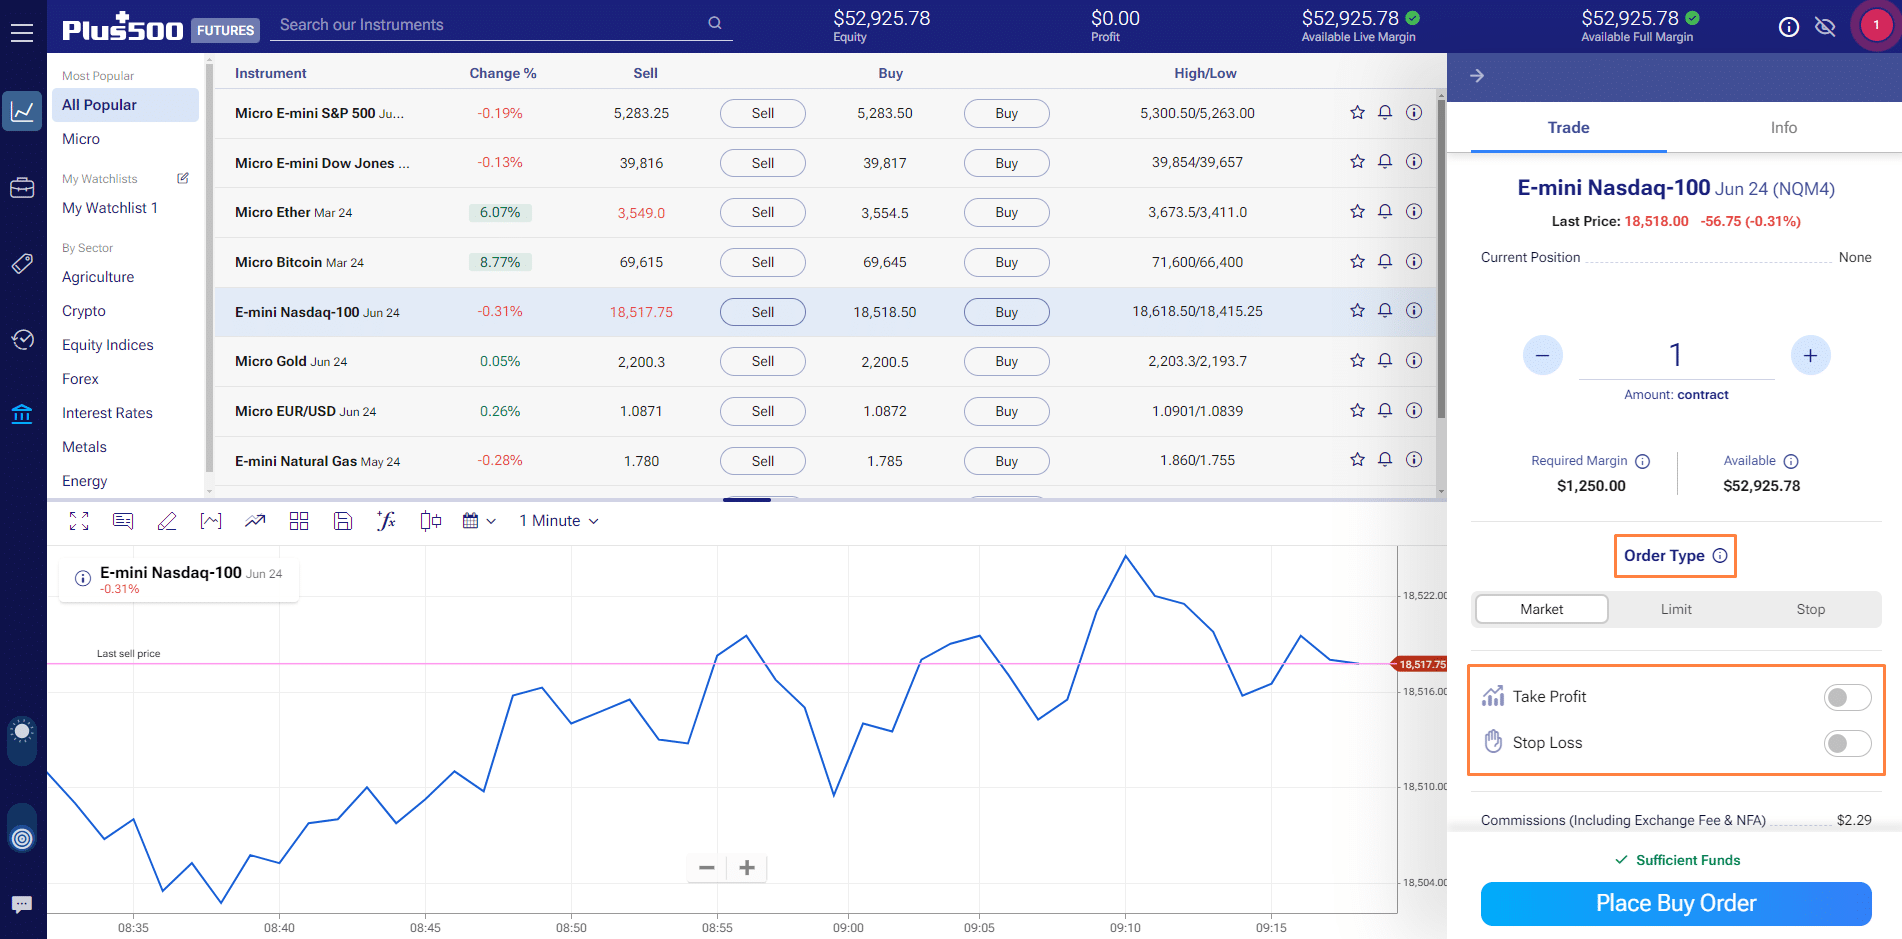1902x939 pixels.
Task: Switch to the Trade tab
Action: pos(1568,128)
